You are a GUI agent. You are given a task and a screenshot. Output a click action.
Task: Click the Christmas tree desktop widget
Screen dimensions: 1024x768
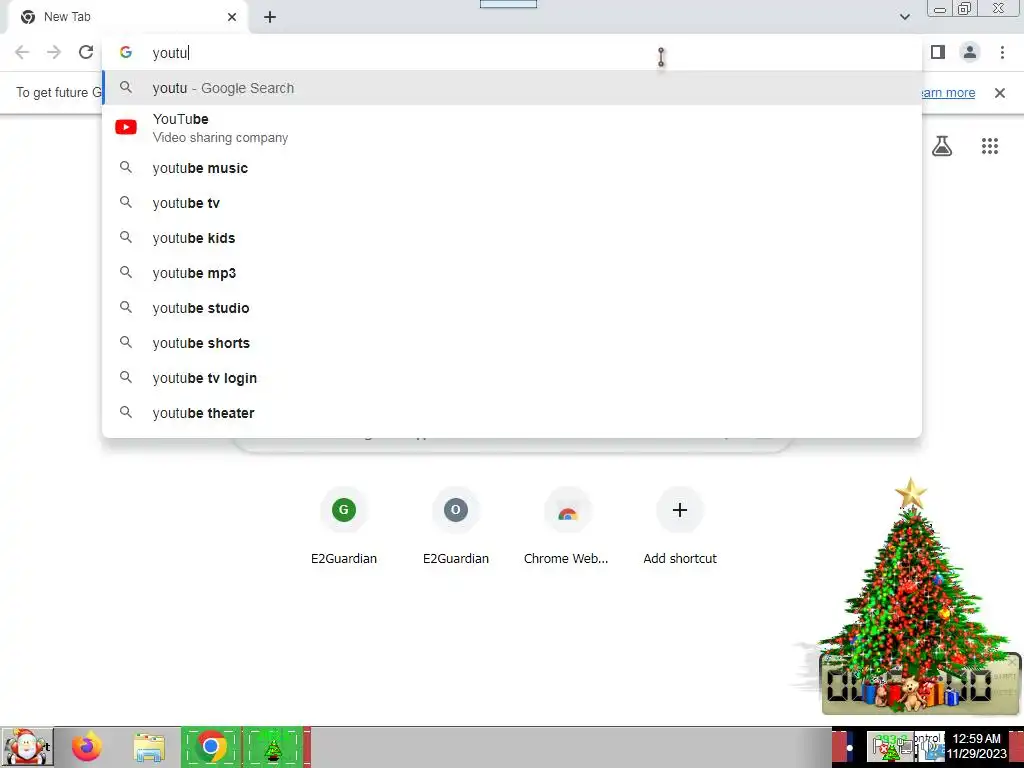point(914,594)
